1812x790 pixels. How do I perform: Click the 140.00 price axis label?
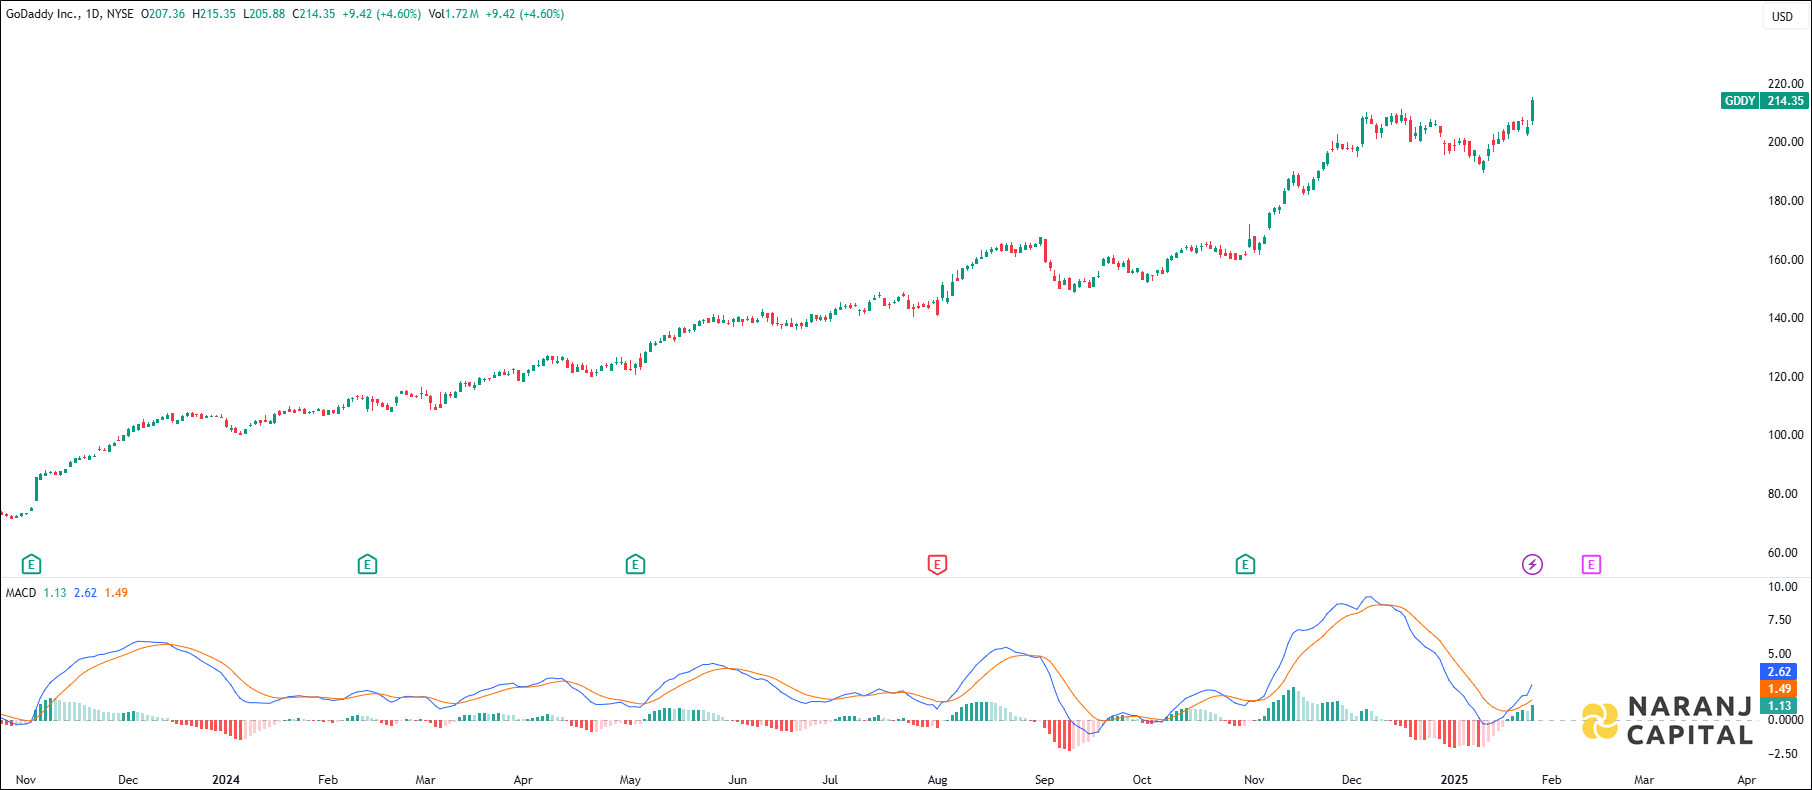tap(1785, 318)
